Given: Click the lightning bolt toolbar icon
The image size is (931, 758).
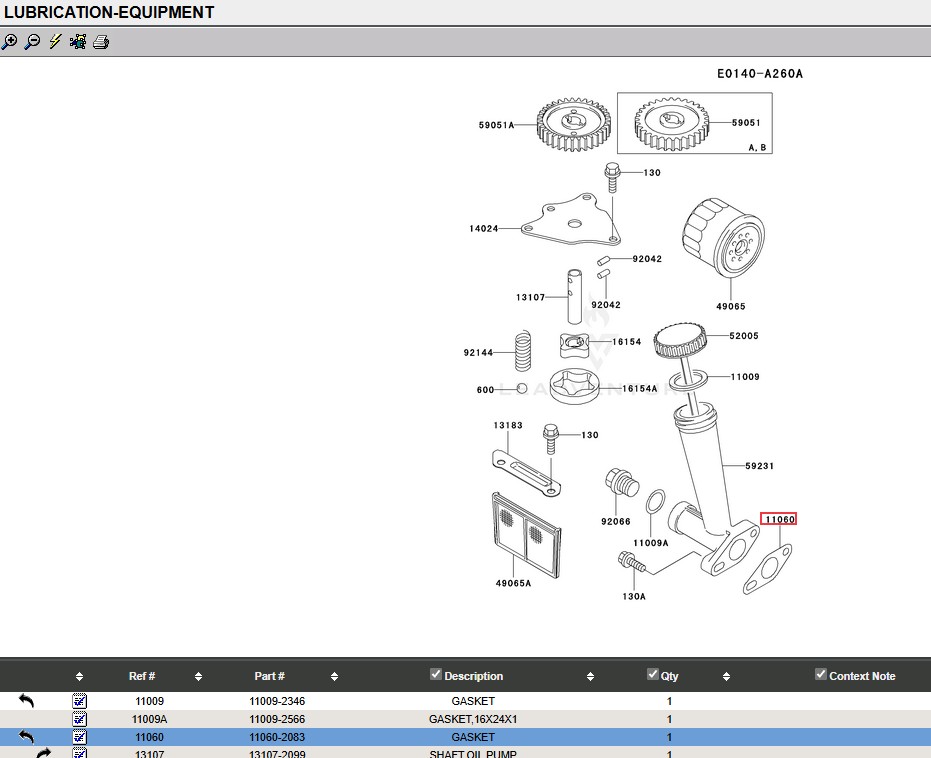Looking at the screenshot, I should point(55,42).
